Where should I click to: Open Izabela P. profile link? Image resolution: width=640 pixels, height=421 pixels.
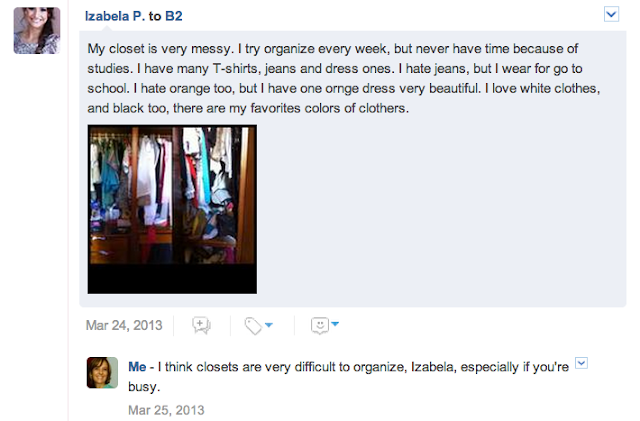116,16
